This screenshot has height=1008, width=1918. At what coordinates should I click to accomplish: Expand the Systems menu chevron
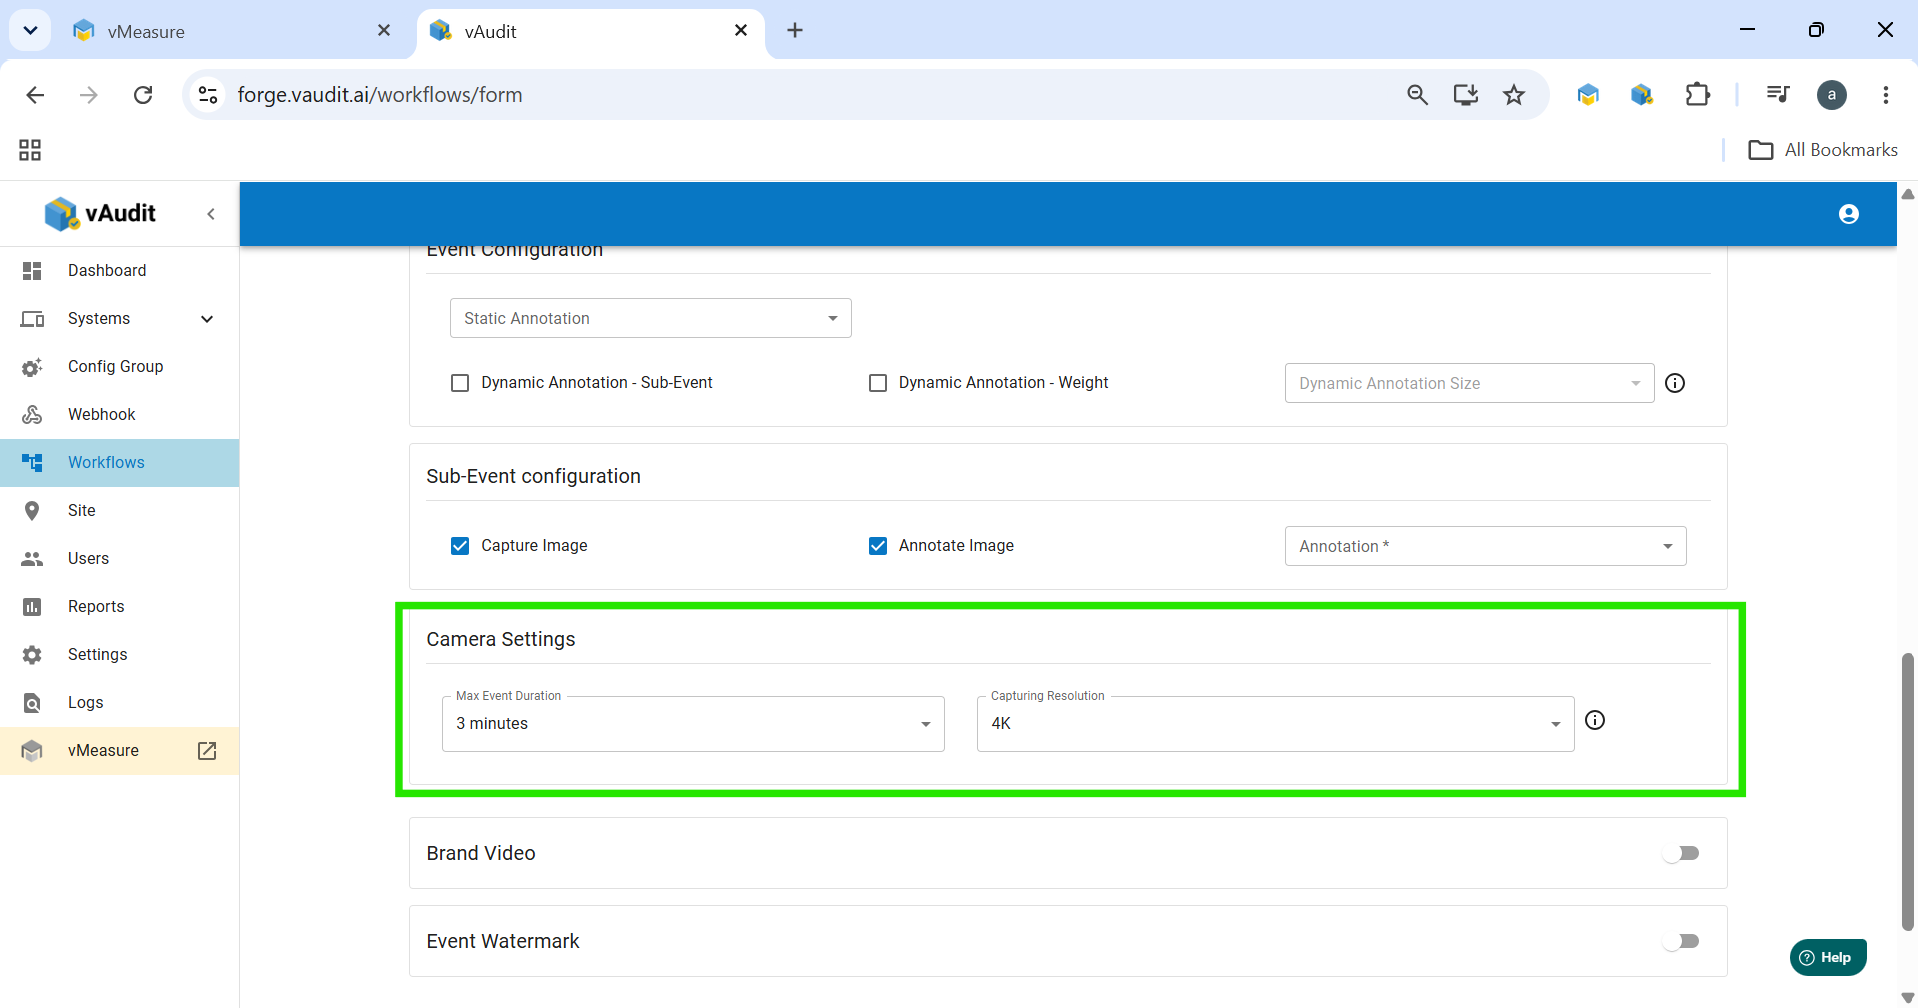click(x=207, y=319)
